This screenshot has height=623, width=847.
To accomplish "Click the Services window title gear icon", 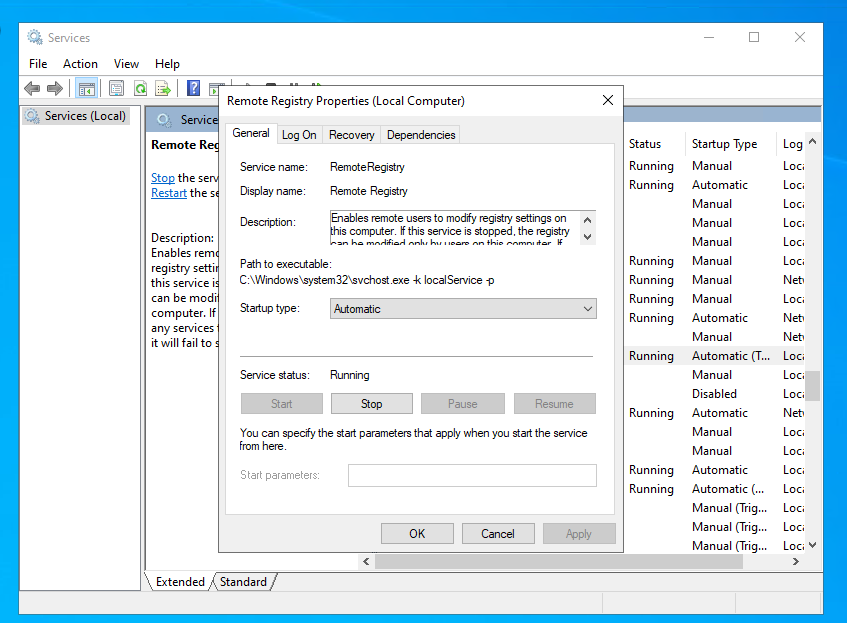I will tap(35, 37).
